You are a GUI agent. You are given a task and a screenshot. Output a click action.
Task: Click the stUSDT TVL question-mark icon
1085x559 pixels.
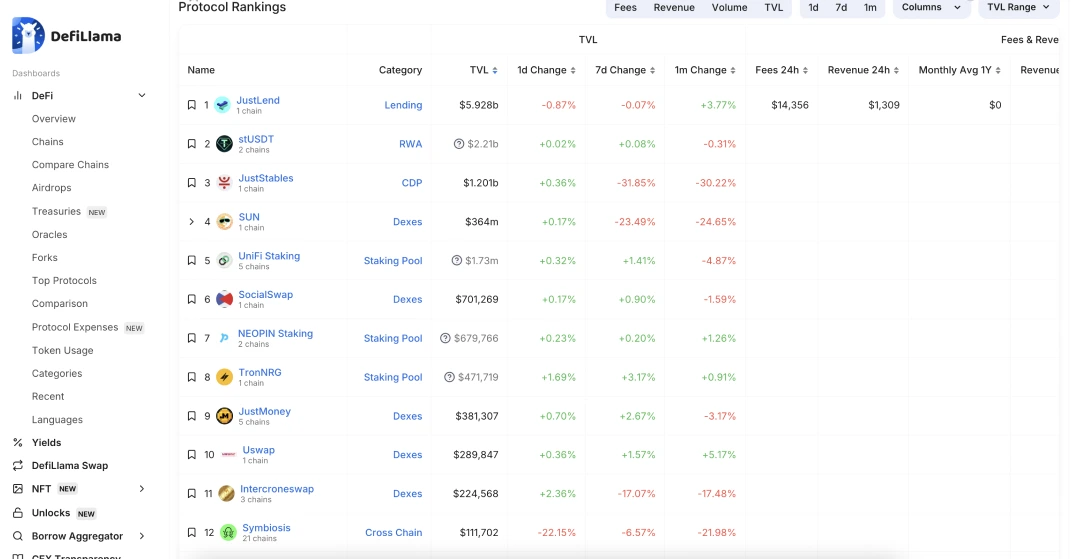coord(459,144)
